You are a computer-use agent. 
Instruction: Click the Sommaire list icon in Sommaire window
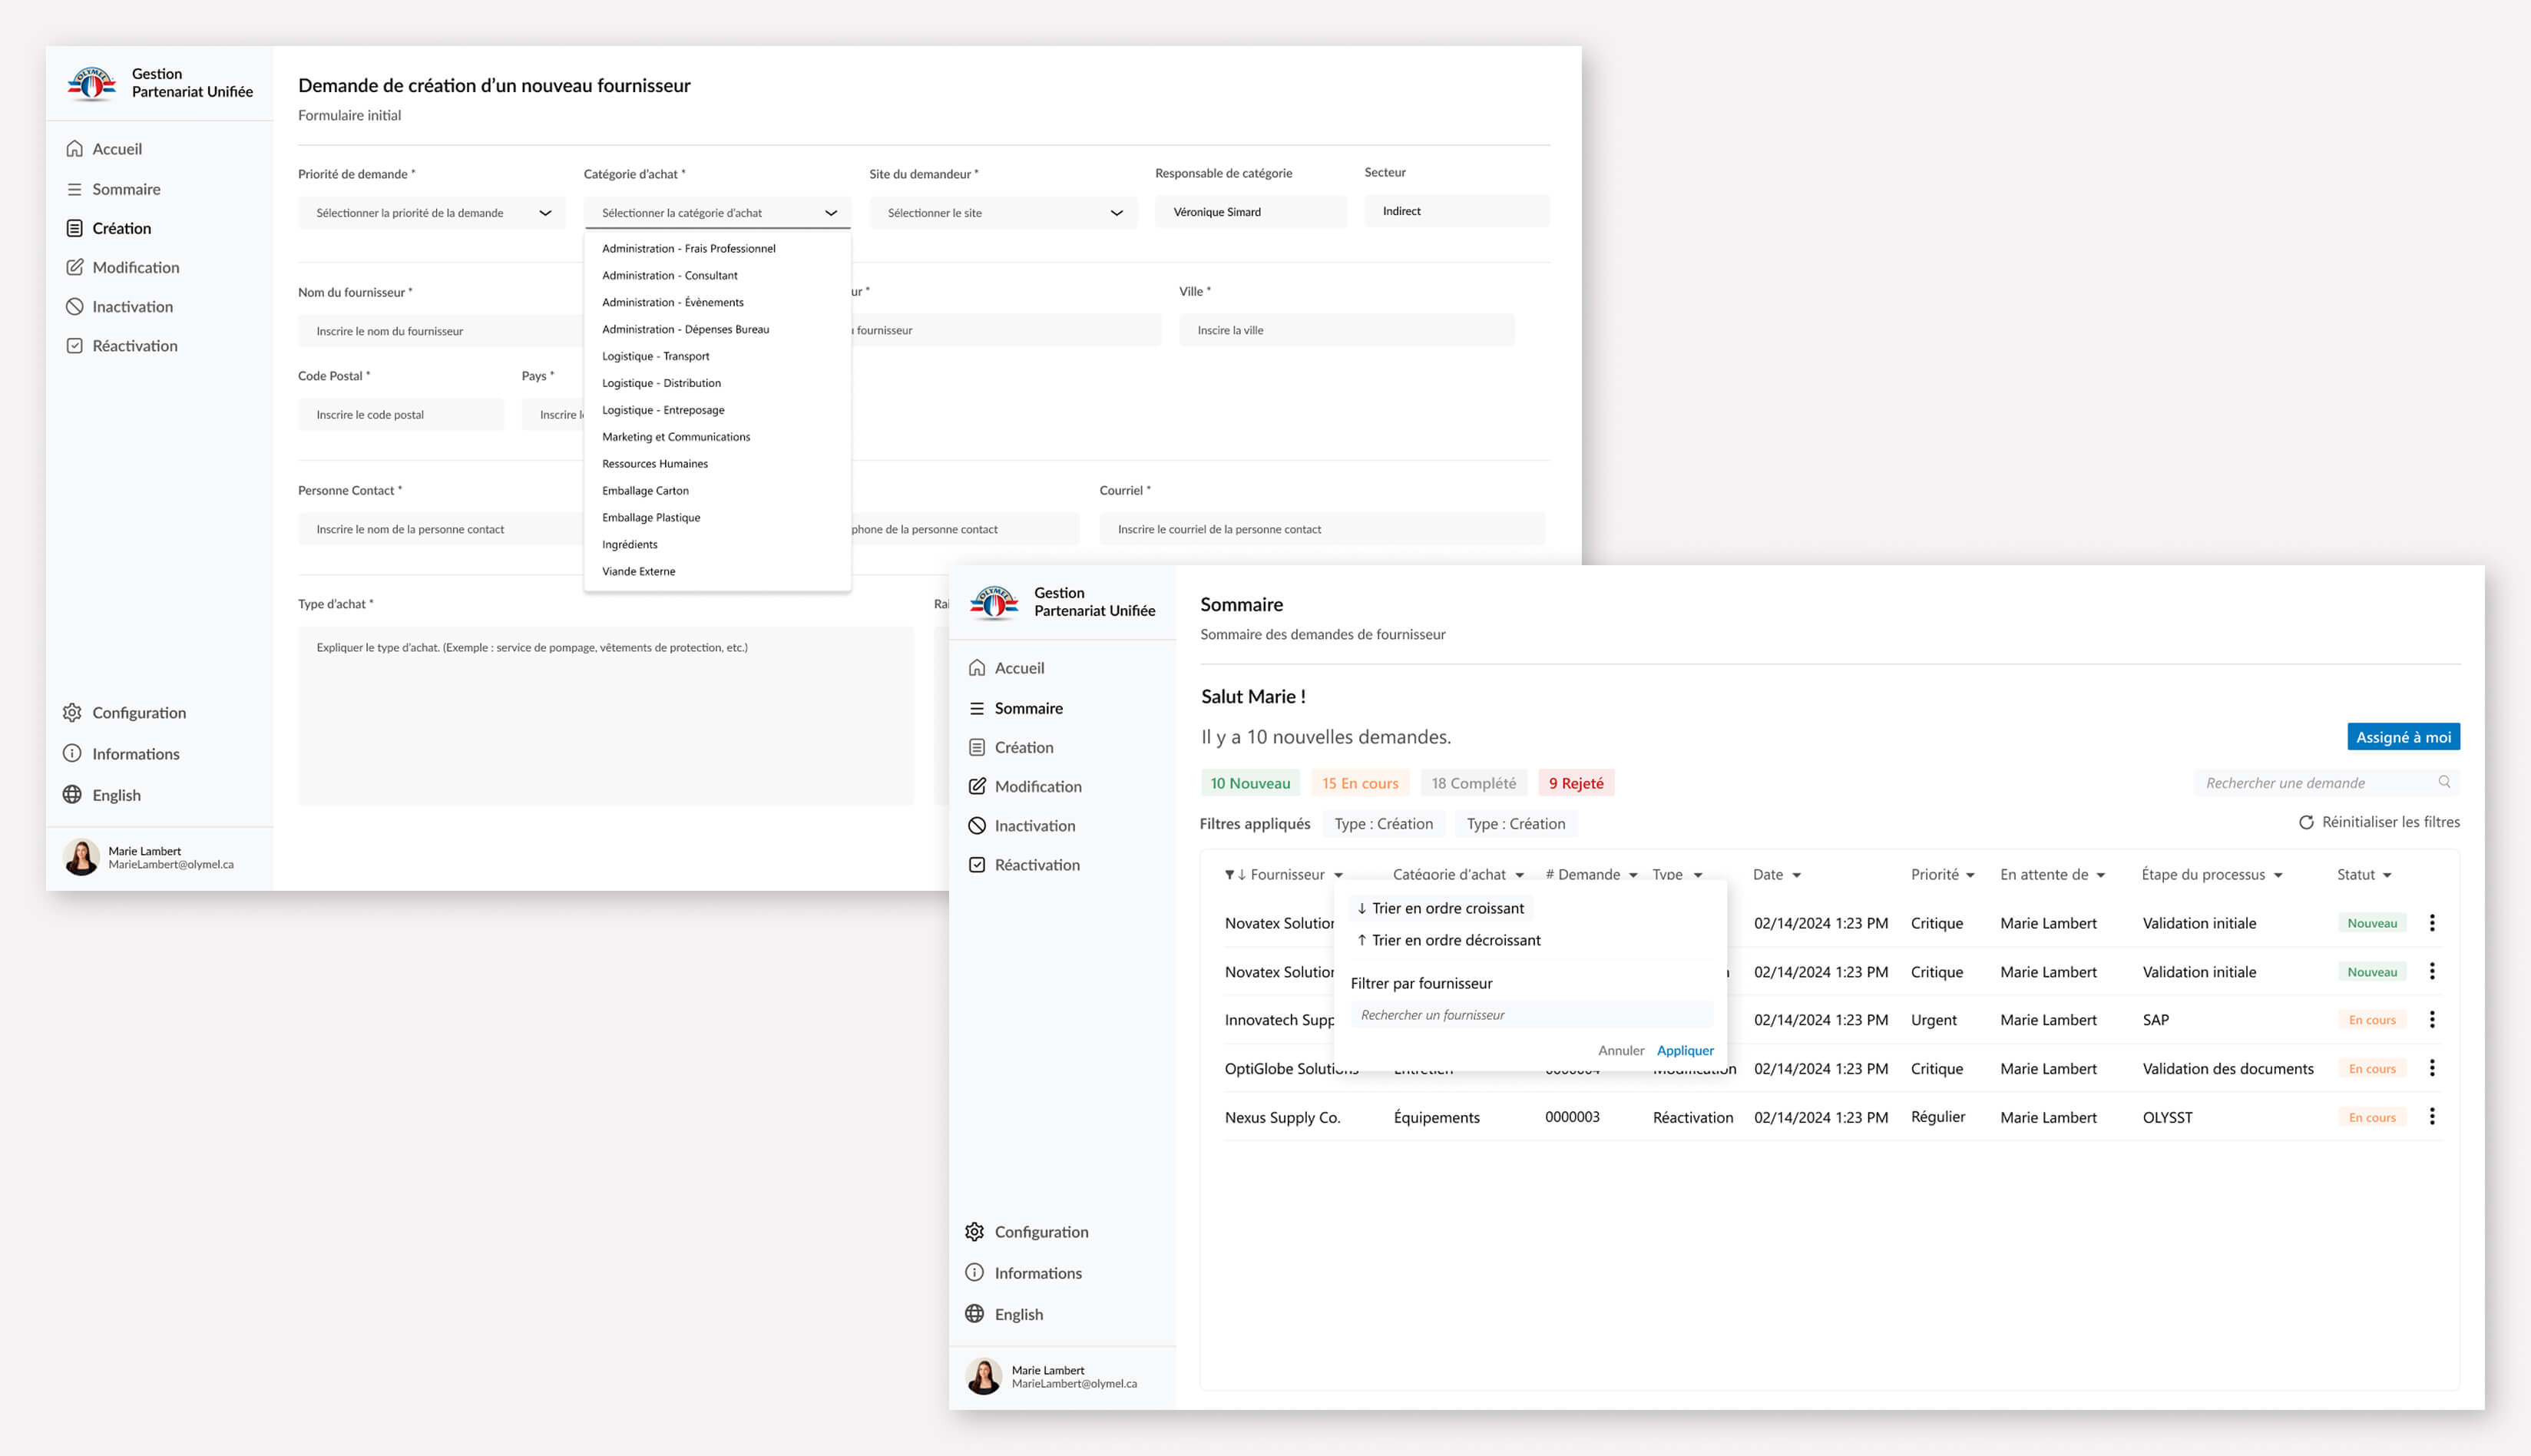pyautogui.click(x=977, y=708)
